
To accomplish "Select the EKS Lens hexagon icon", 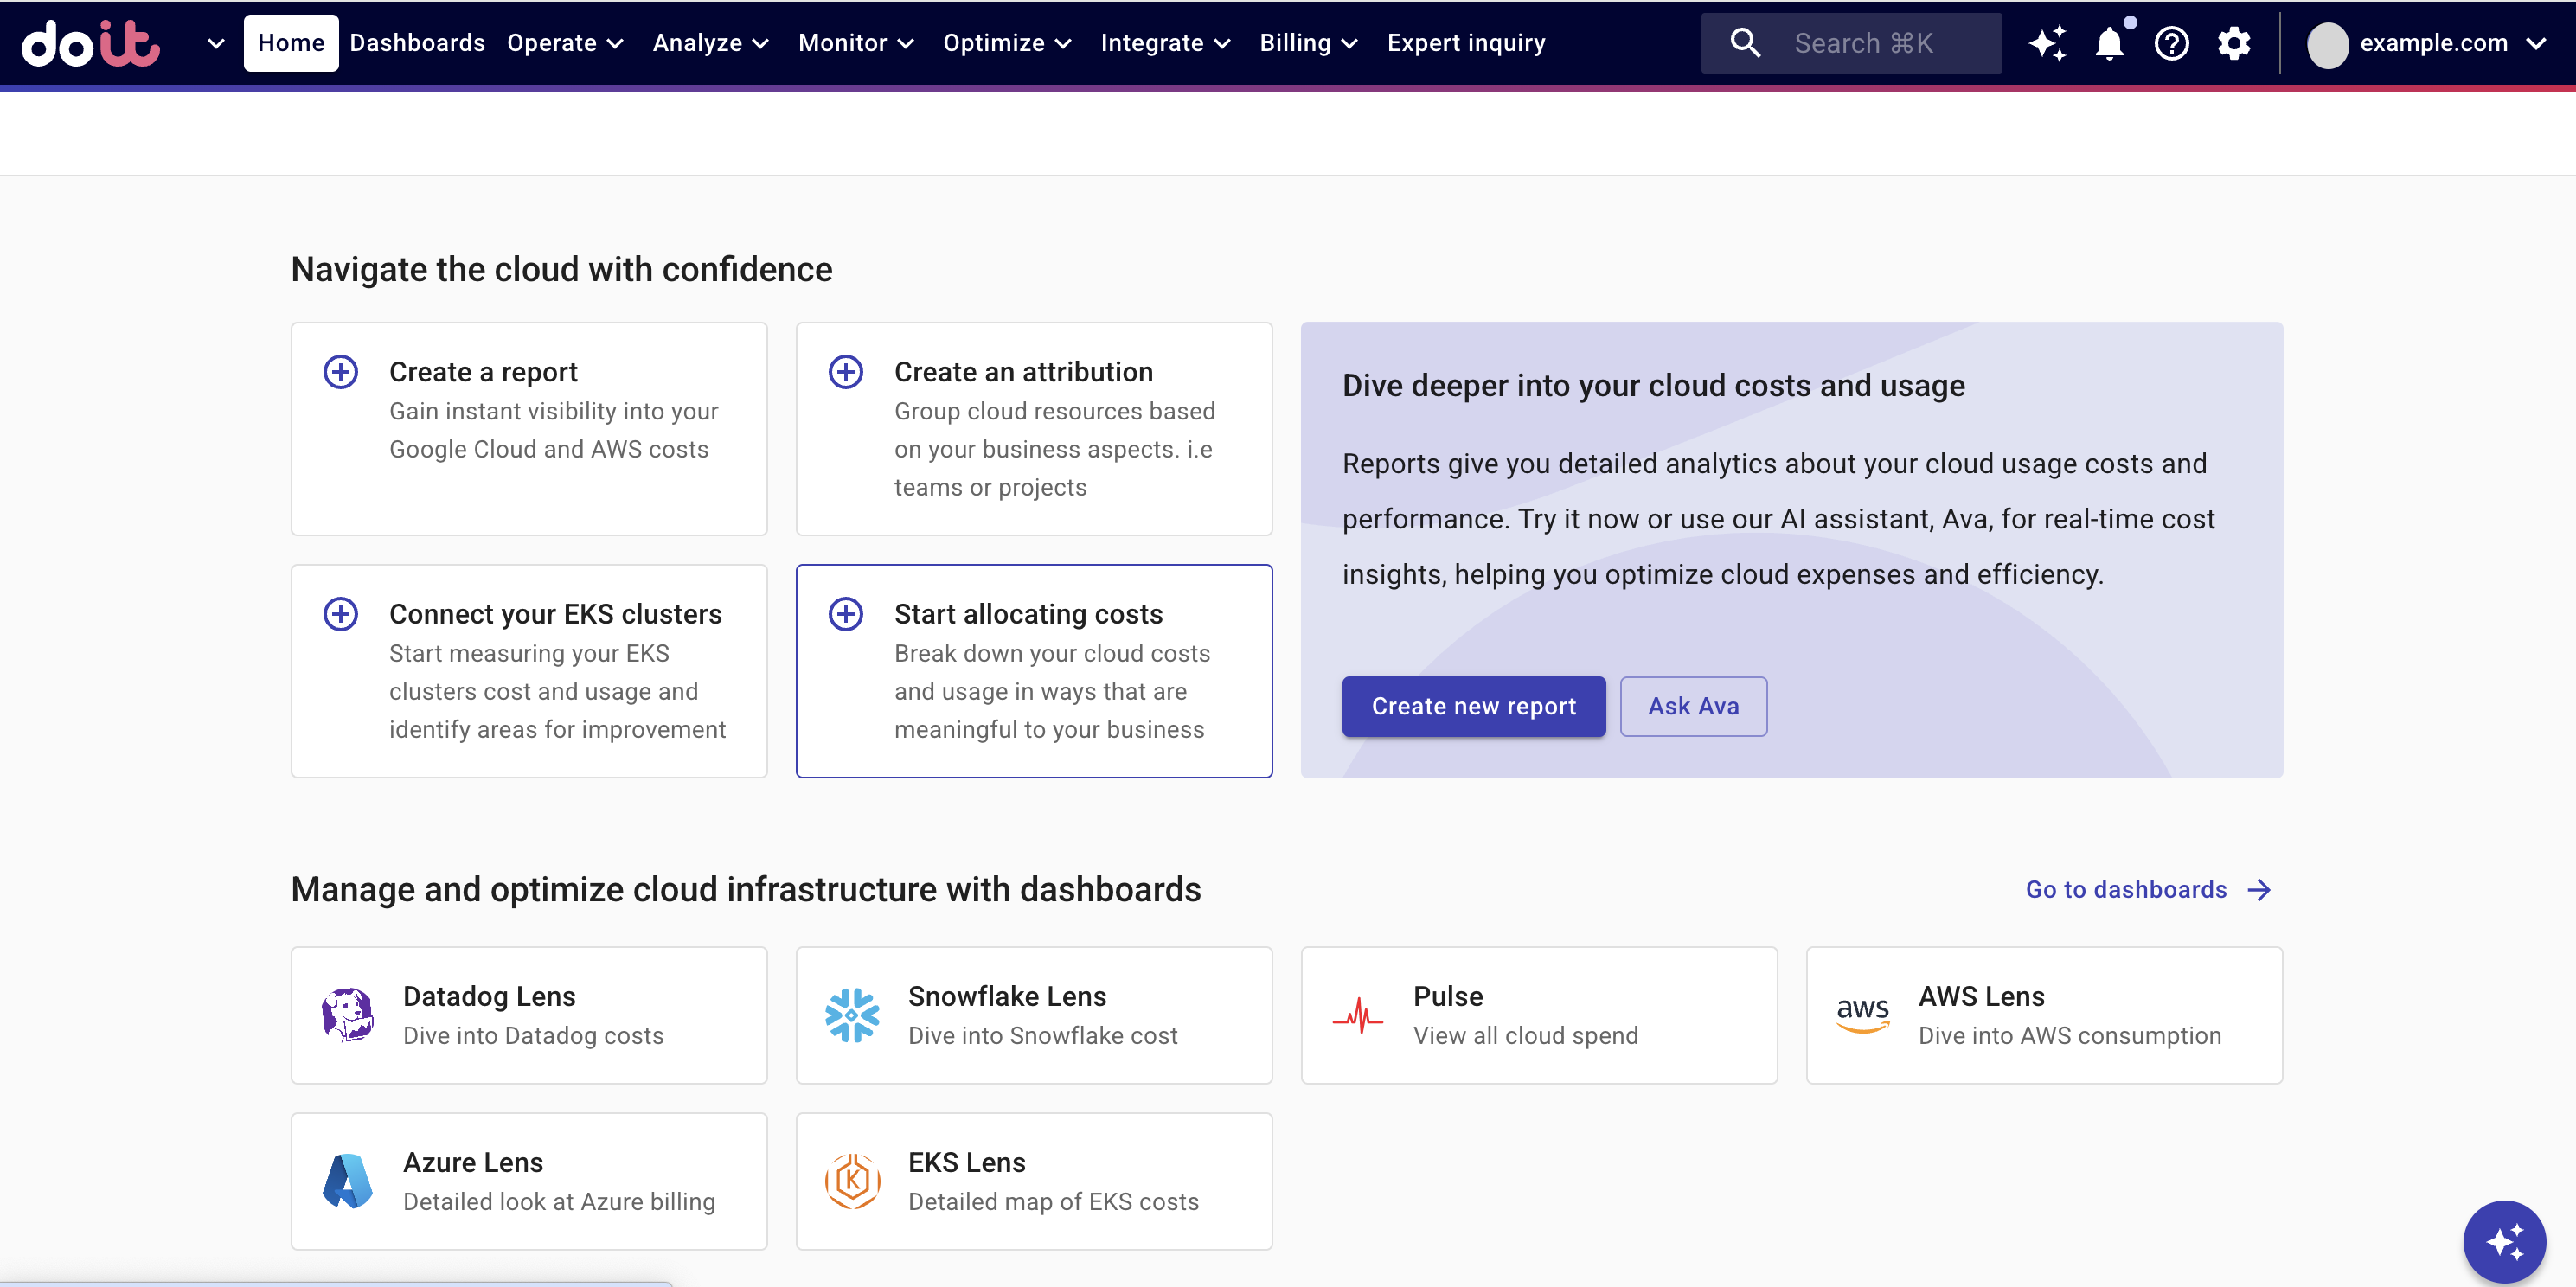I will pos(852,1179).
